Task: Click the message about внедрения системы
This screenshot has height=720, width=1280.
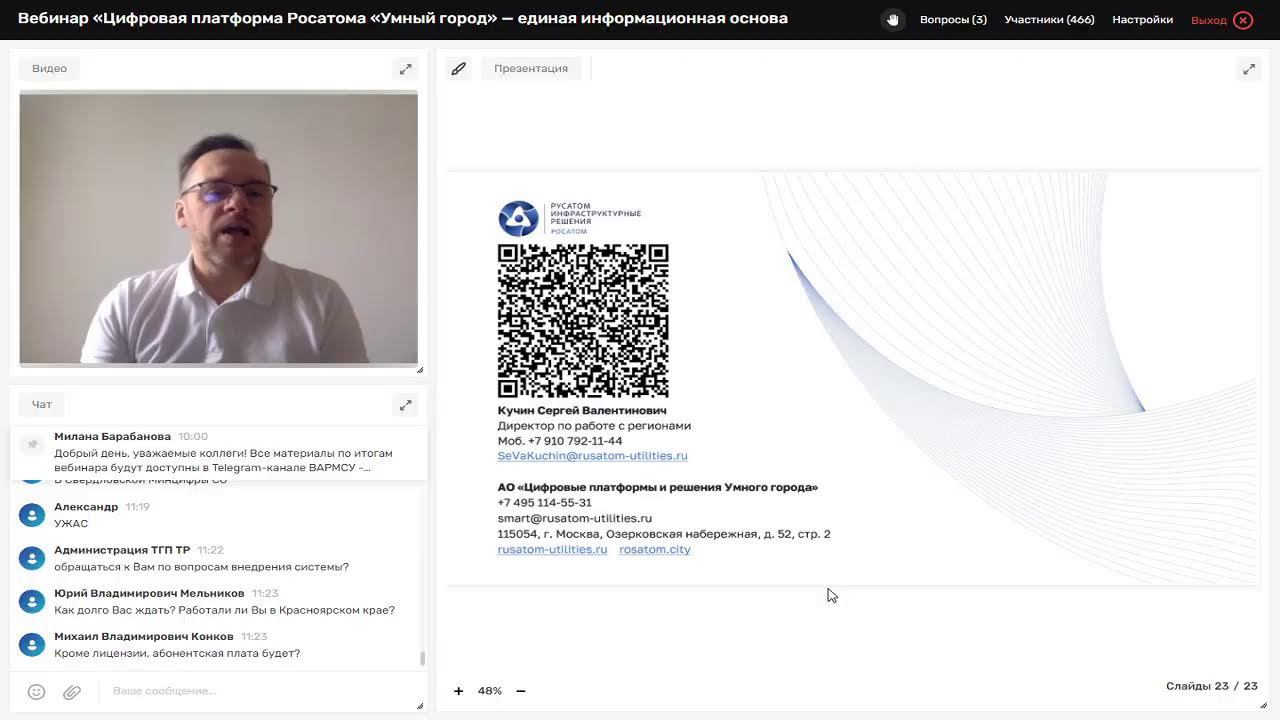Action: tap(201, 567)
